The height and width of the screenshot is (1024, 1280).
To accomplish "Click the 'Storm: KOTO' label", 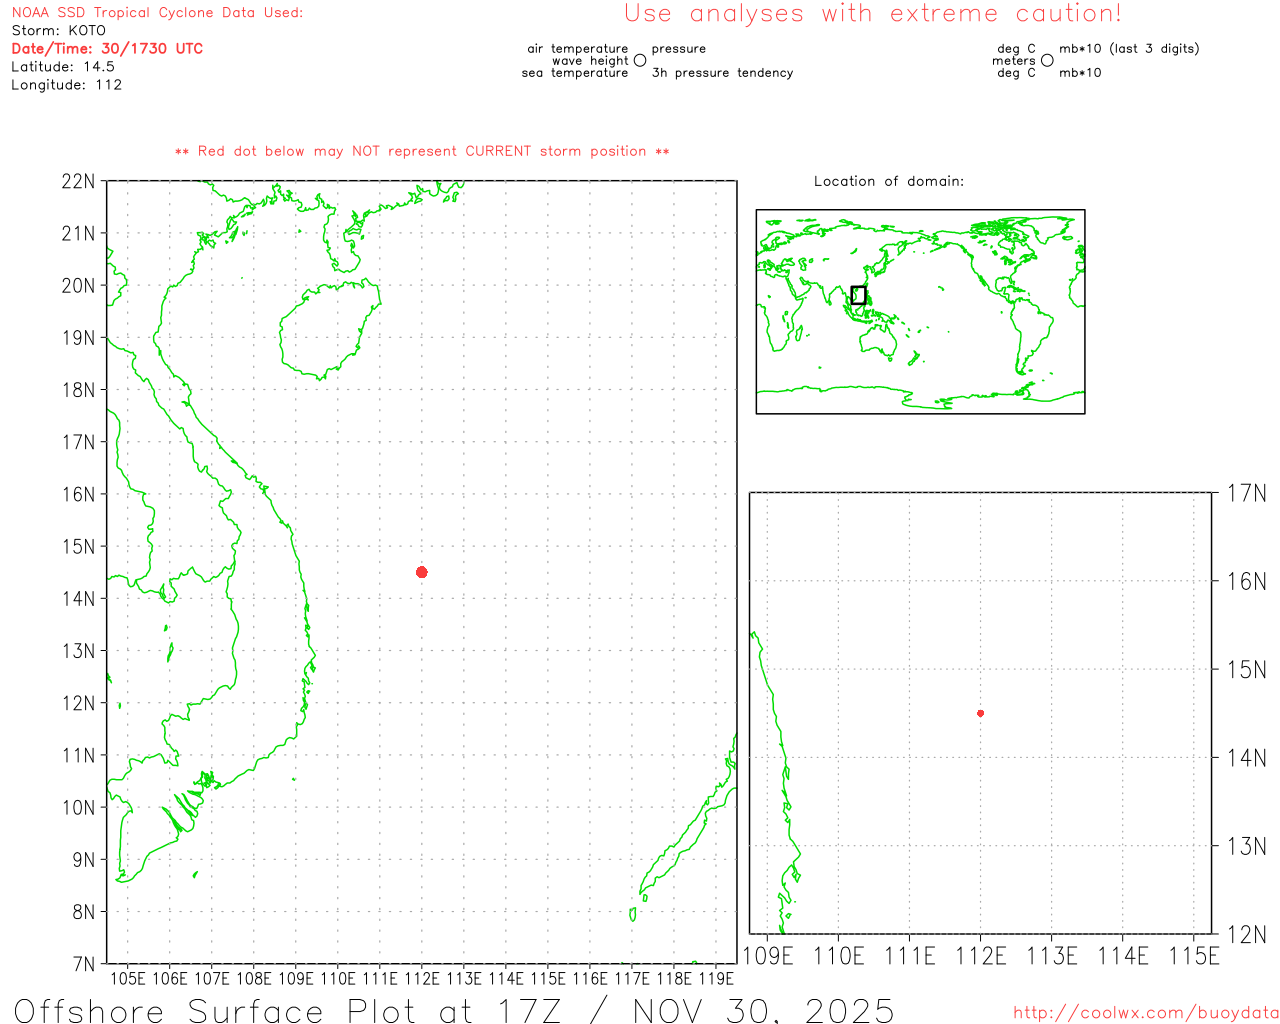I will coord(58,31).
